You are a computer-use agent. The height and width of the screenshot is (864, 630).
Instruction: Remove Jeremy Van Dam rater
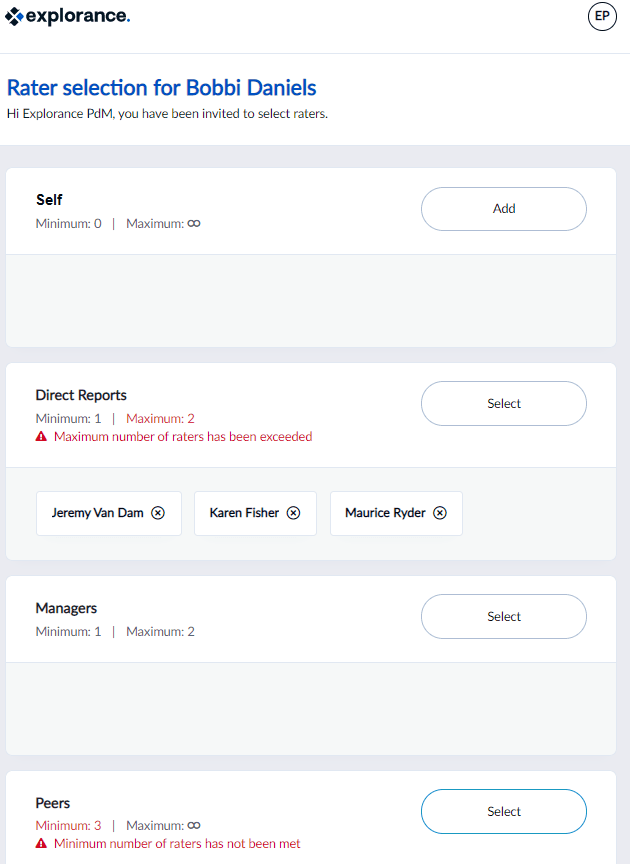click(x=158, y=513)
